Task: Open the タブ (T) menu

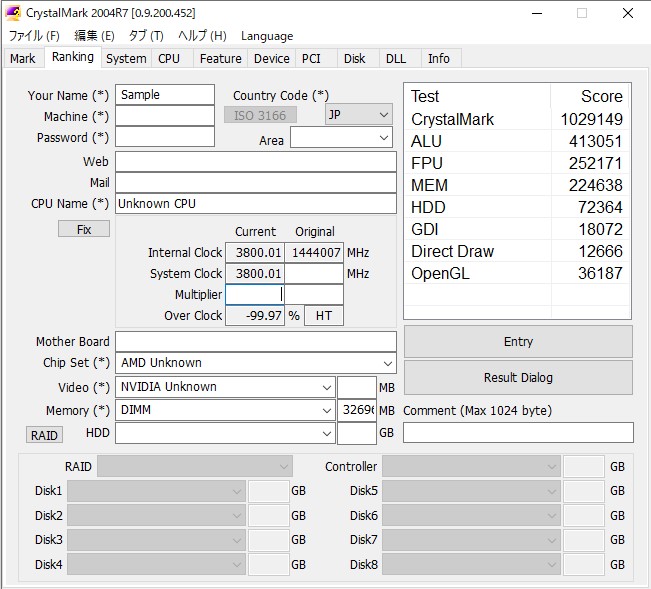Action: [x=146, y=36]
